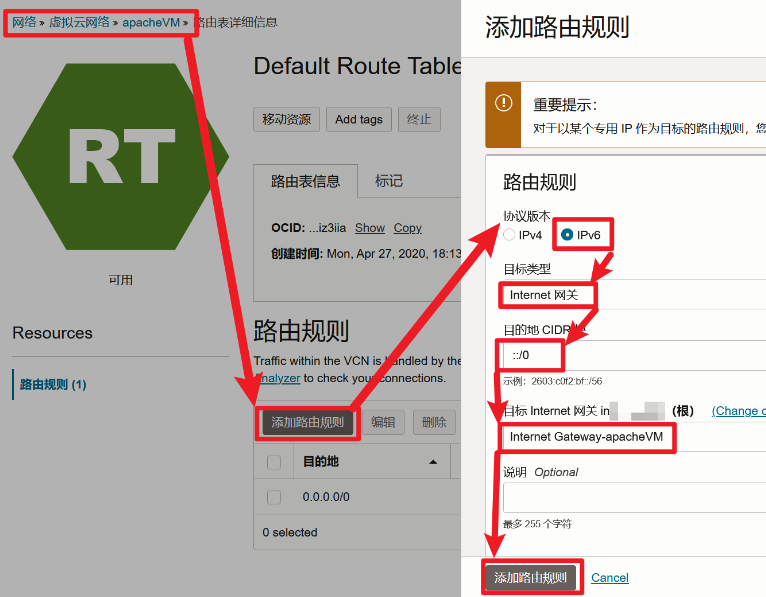
Task: Click the Cancel link in the dialog
Action: tap(610, 577)
